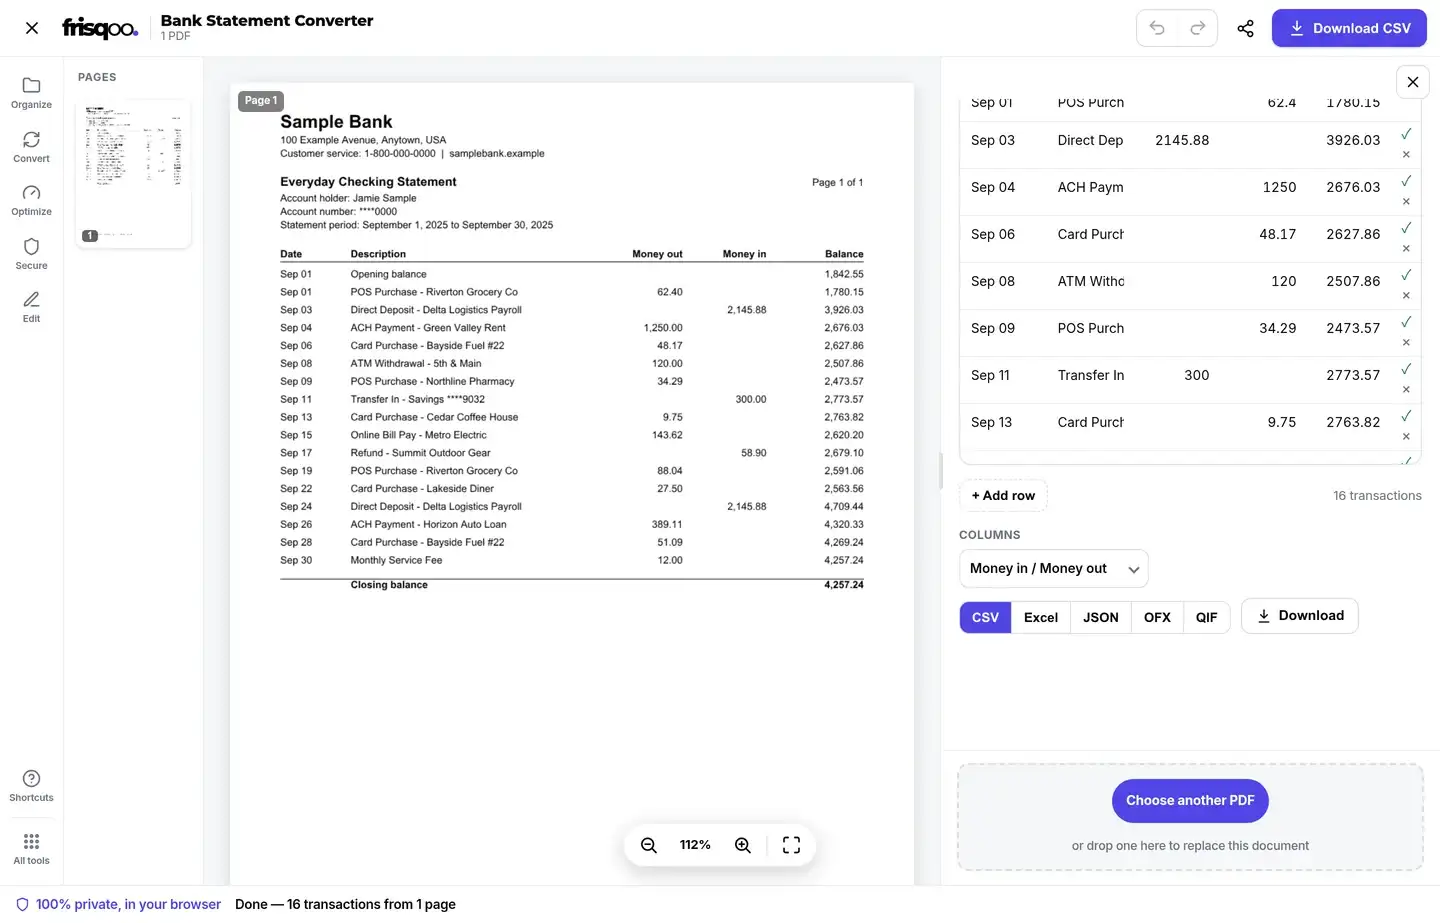Choose the OFX export format
This screenshot has height=923, width=1440.
point(1157,617)
